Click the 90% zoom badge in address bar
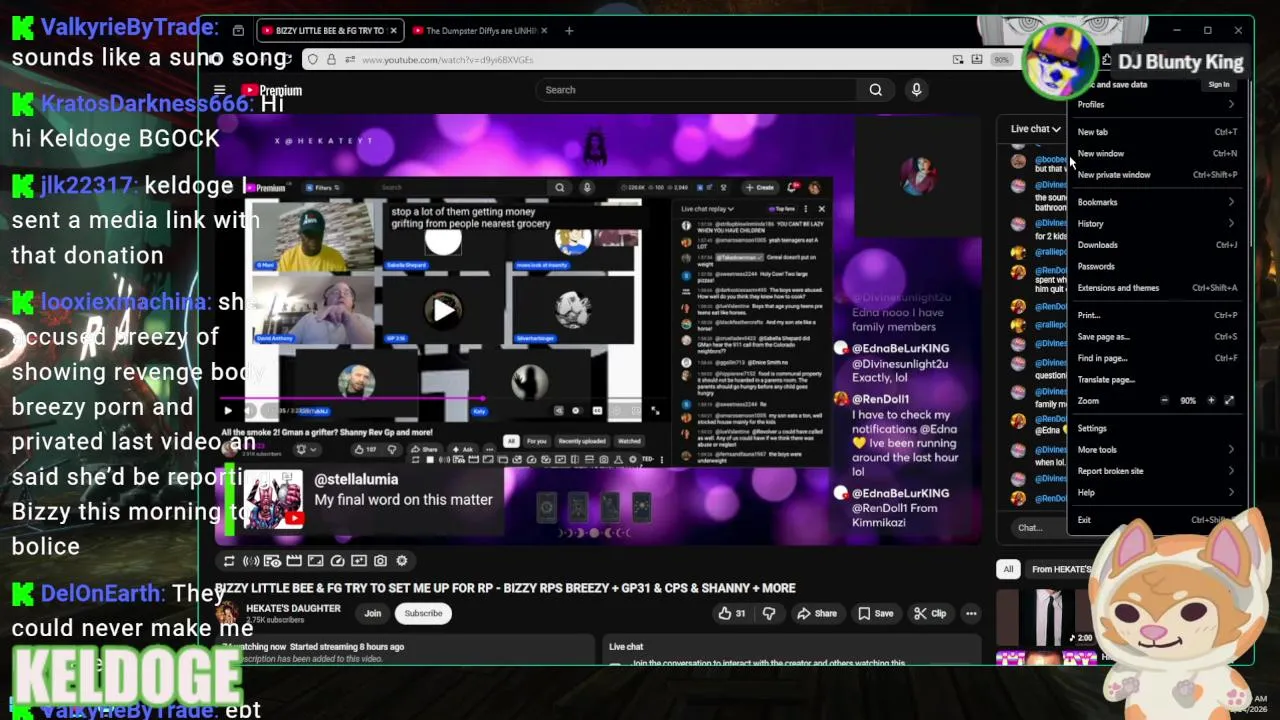1280x720 pixels. 1001,60
